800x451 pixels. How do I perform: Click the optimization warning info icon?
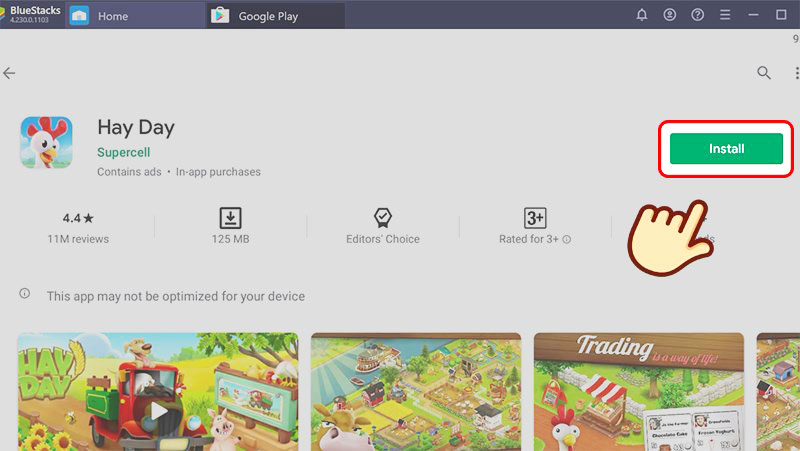tap(24, 293)
